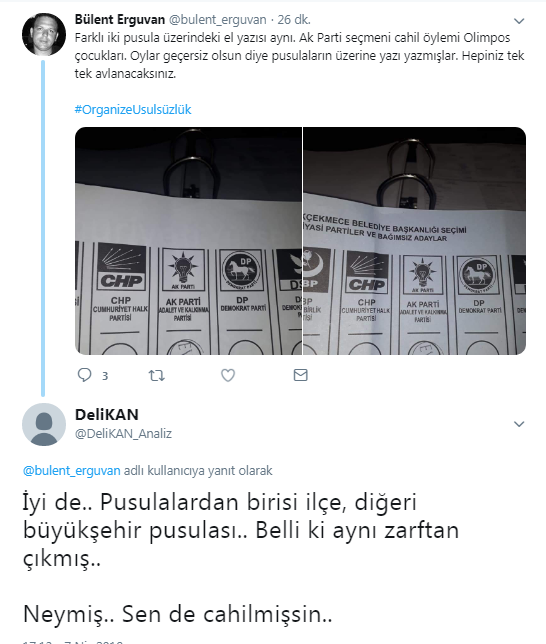The width and height of the screenshot is (546, 644).
Task: Expand options chevron on DeliKAN's reply
Action: click(x=519, y=424)
